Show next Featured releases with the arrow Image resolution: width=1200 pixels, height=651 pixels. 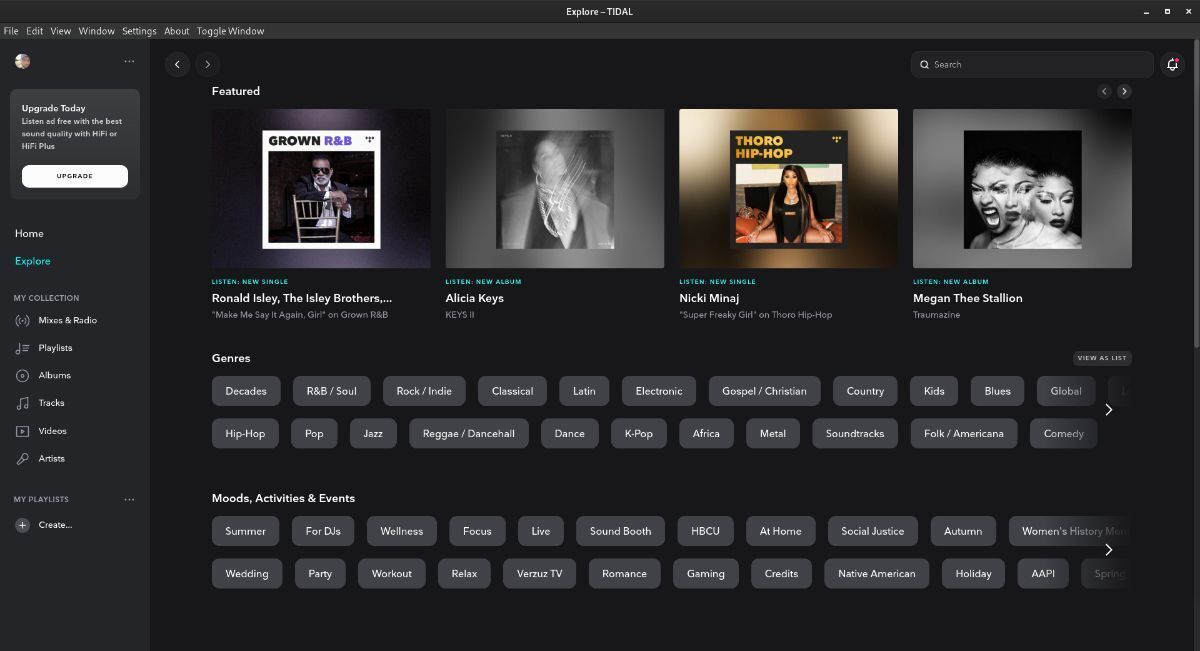pyautogui.click(x=1124, y=91)
